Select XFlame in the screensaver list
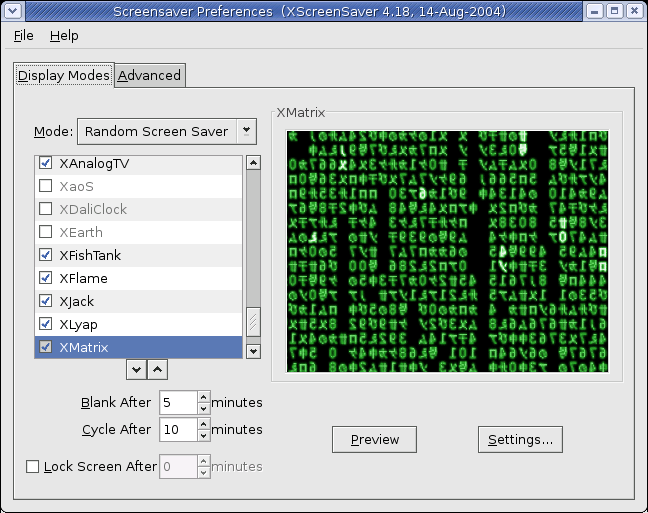 [83, 278]
